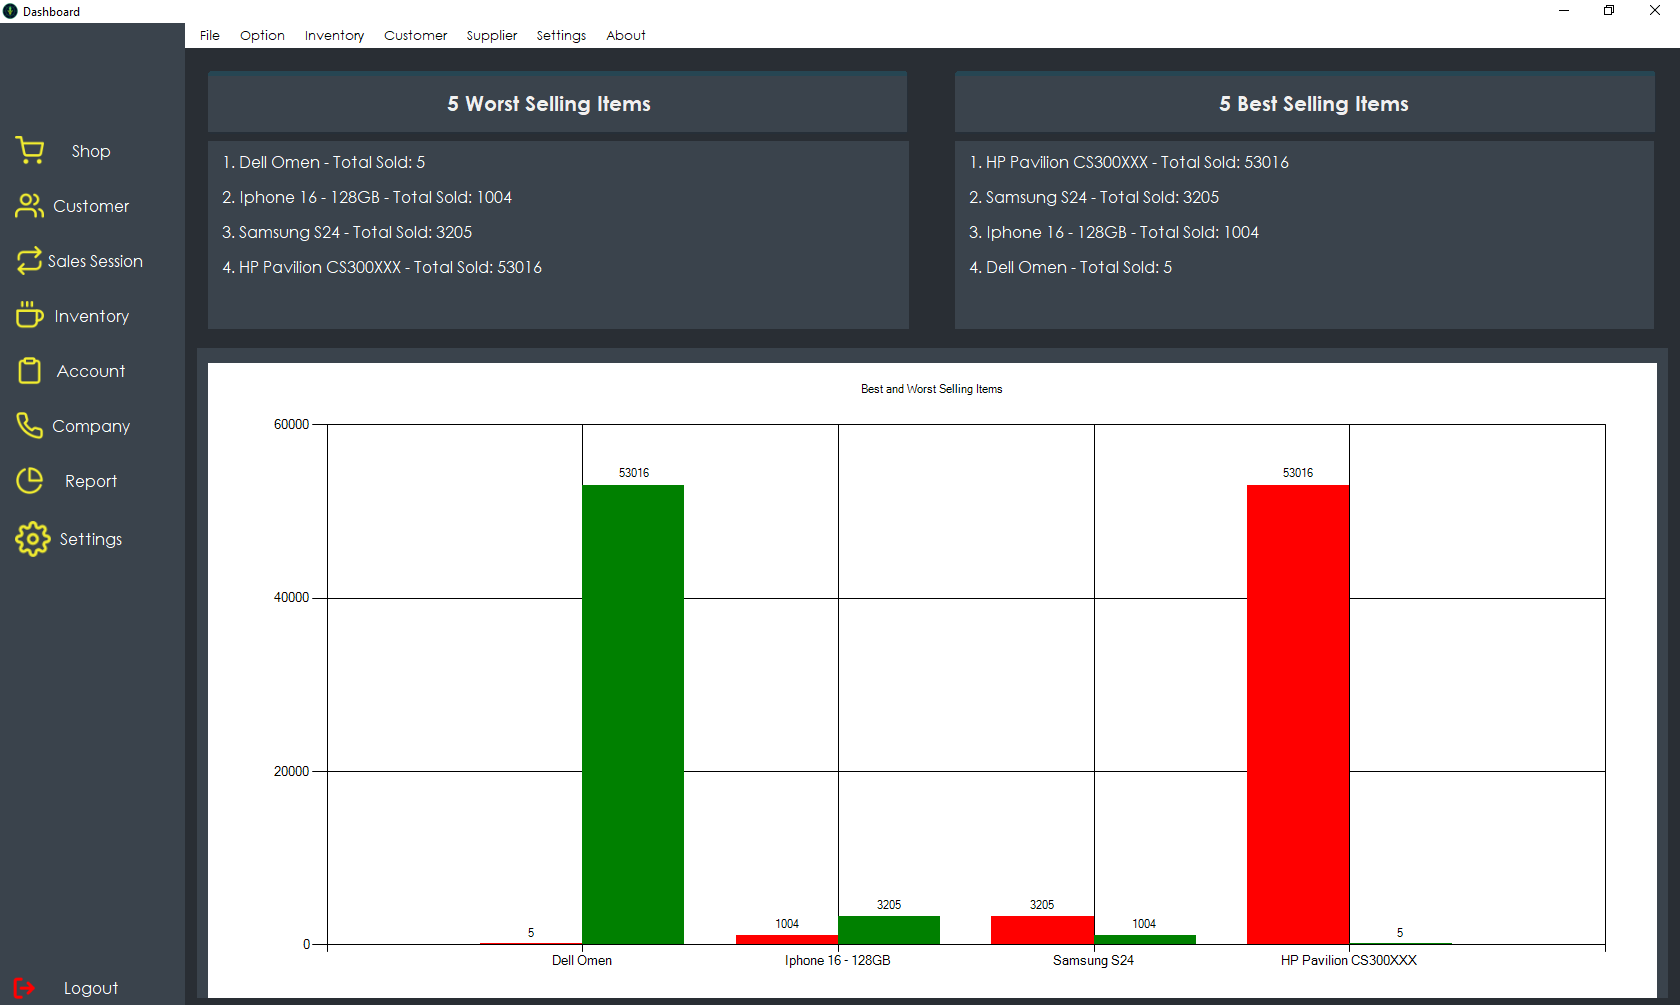Open Company via the phone icon
The width and height of the screenshot is (1680, 1005).
click(x=29, y=426)
